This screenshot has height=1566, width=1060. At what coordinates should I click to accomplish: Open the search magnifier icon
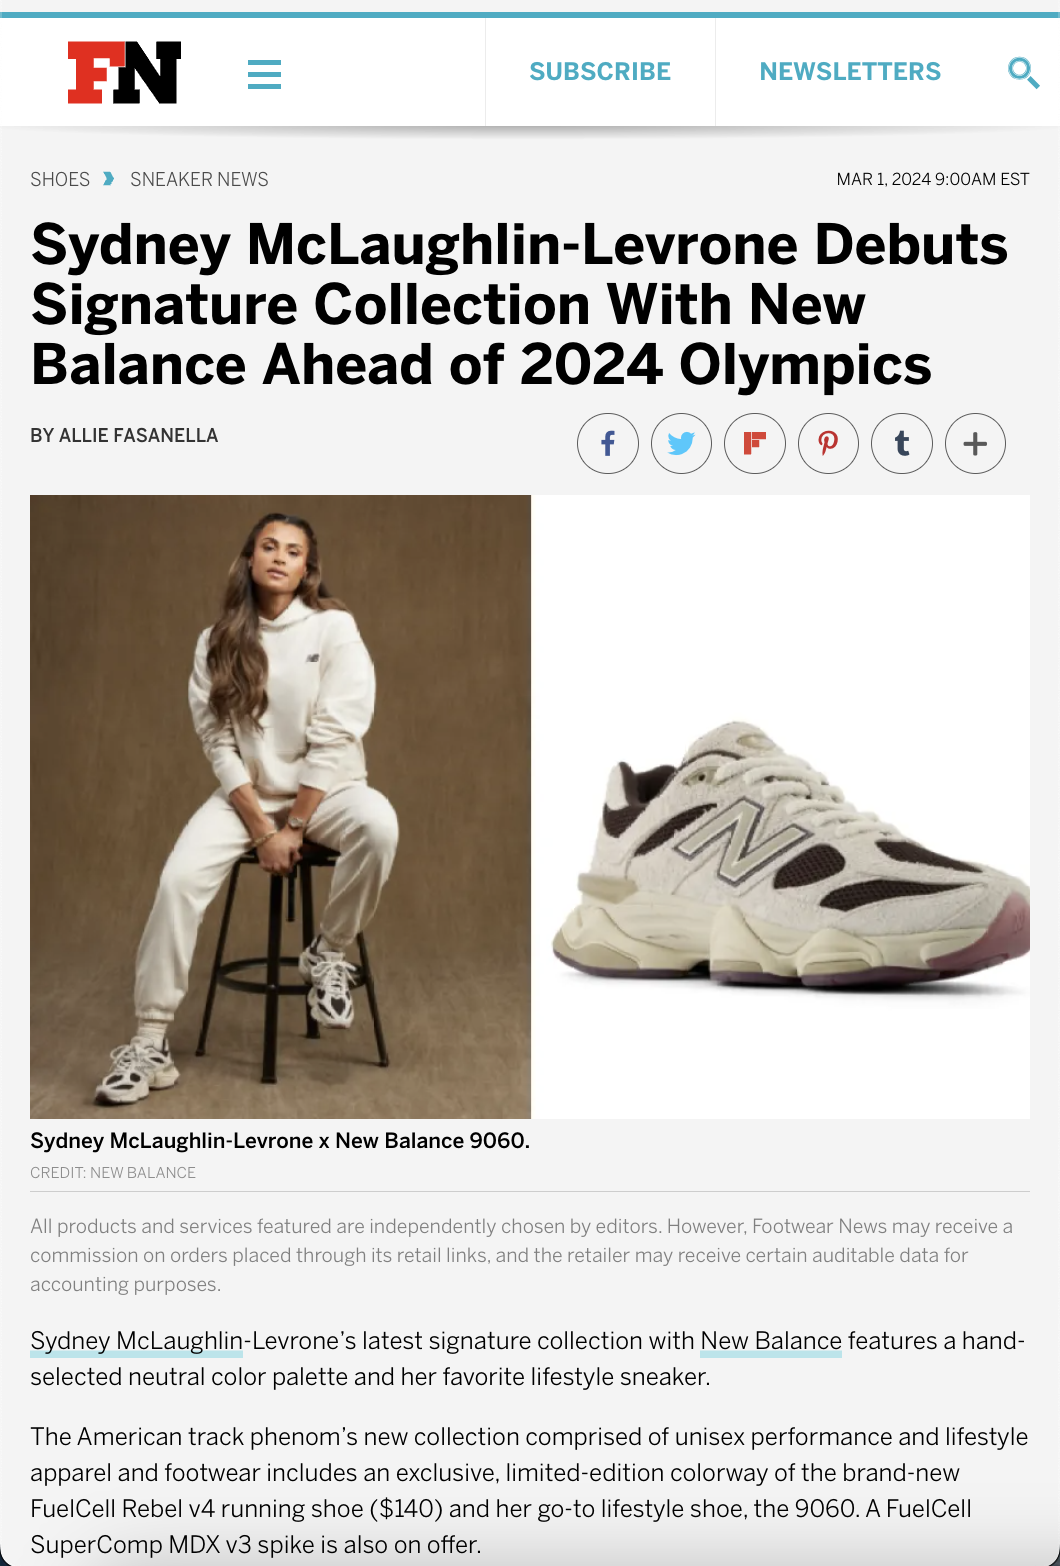click(1023, 72)
